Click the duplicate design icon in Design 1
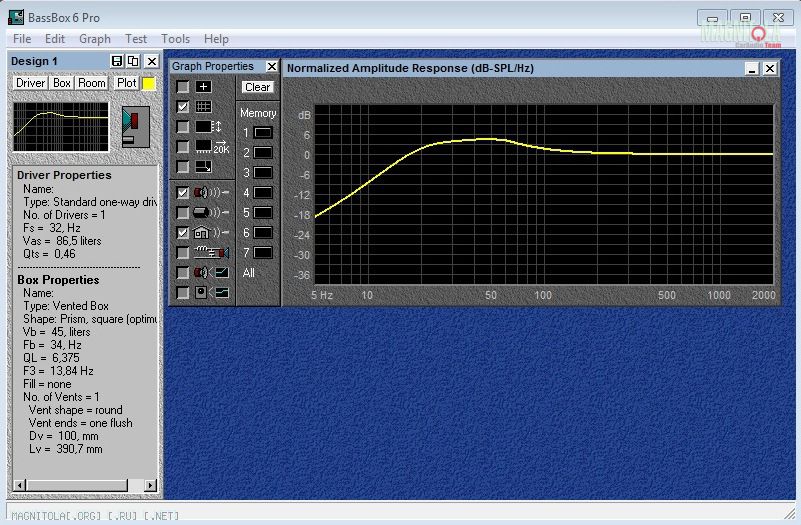 133,61
